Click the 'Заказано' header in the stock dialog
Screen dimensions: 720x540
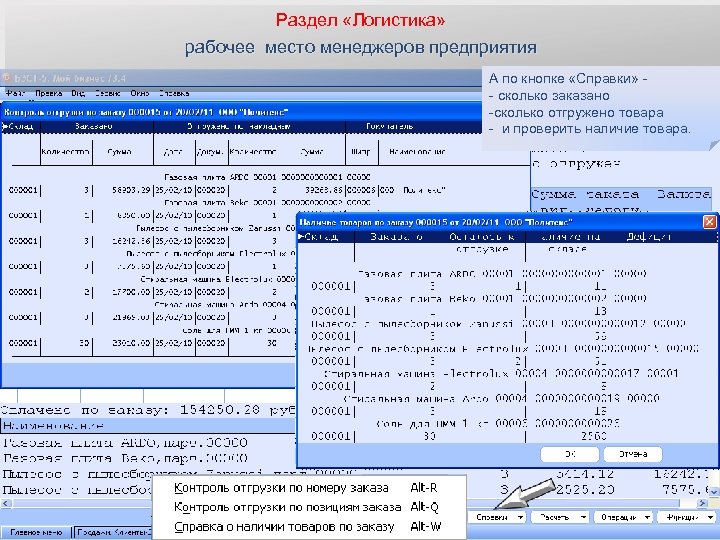[396, 237]
